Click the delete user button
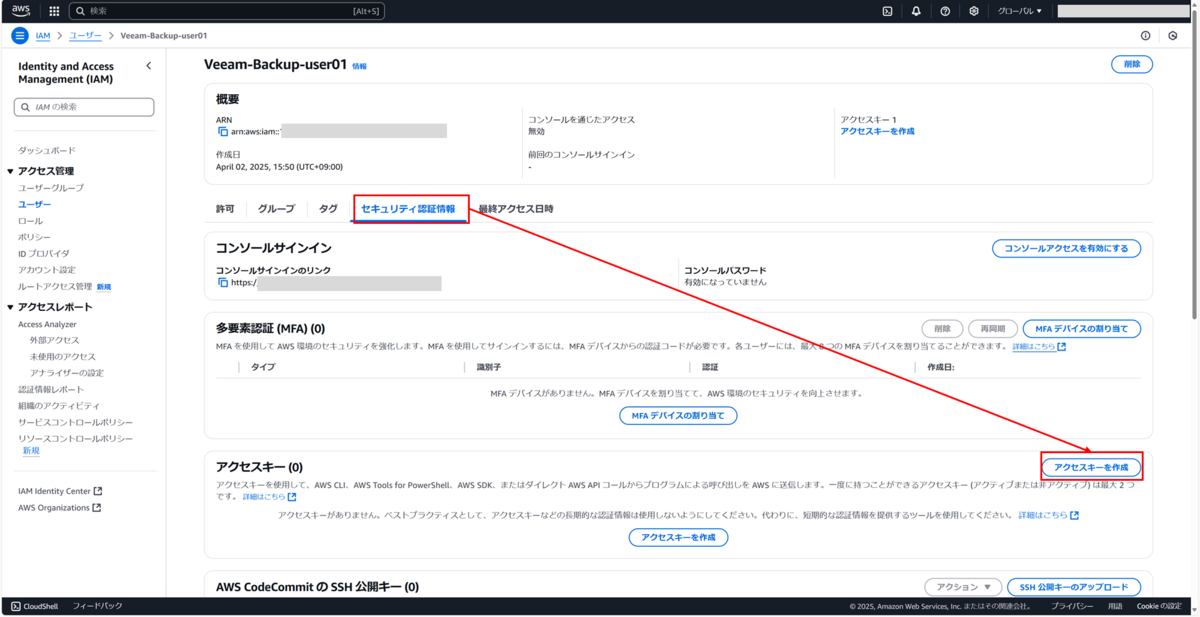 point(1132,64)
